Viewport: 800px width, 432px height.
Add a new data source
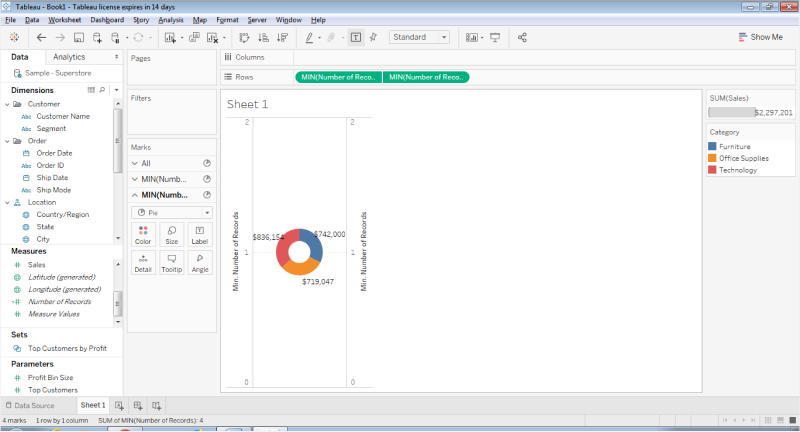97,37
